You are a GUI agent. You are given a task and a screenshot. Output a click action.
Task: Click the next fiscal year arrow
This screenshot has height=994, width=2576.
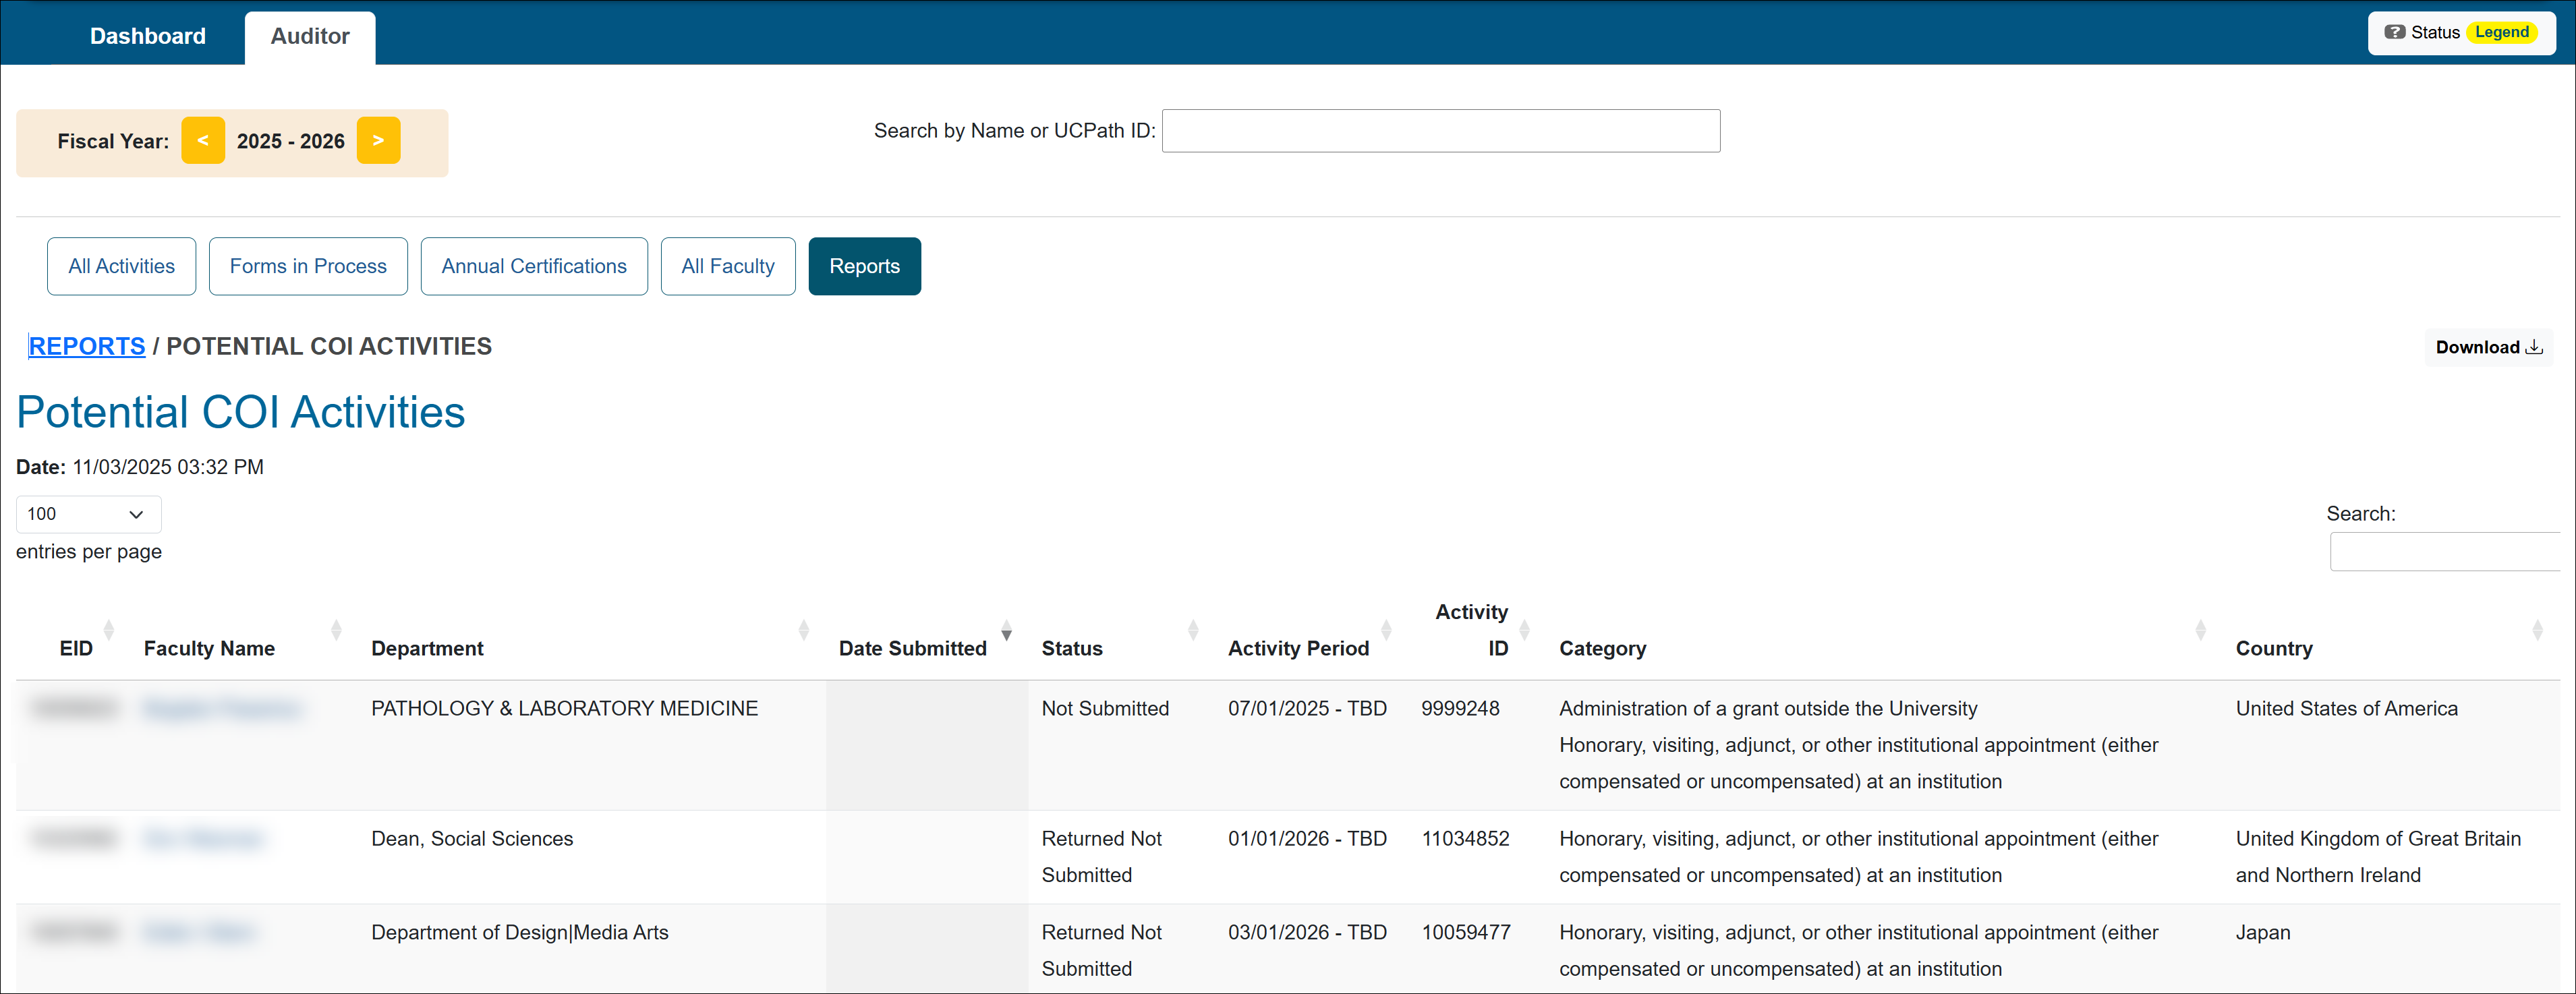[378, 140]
